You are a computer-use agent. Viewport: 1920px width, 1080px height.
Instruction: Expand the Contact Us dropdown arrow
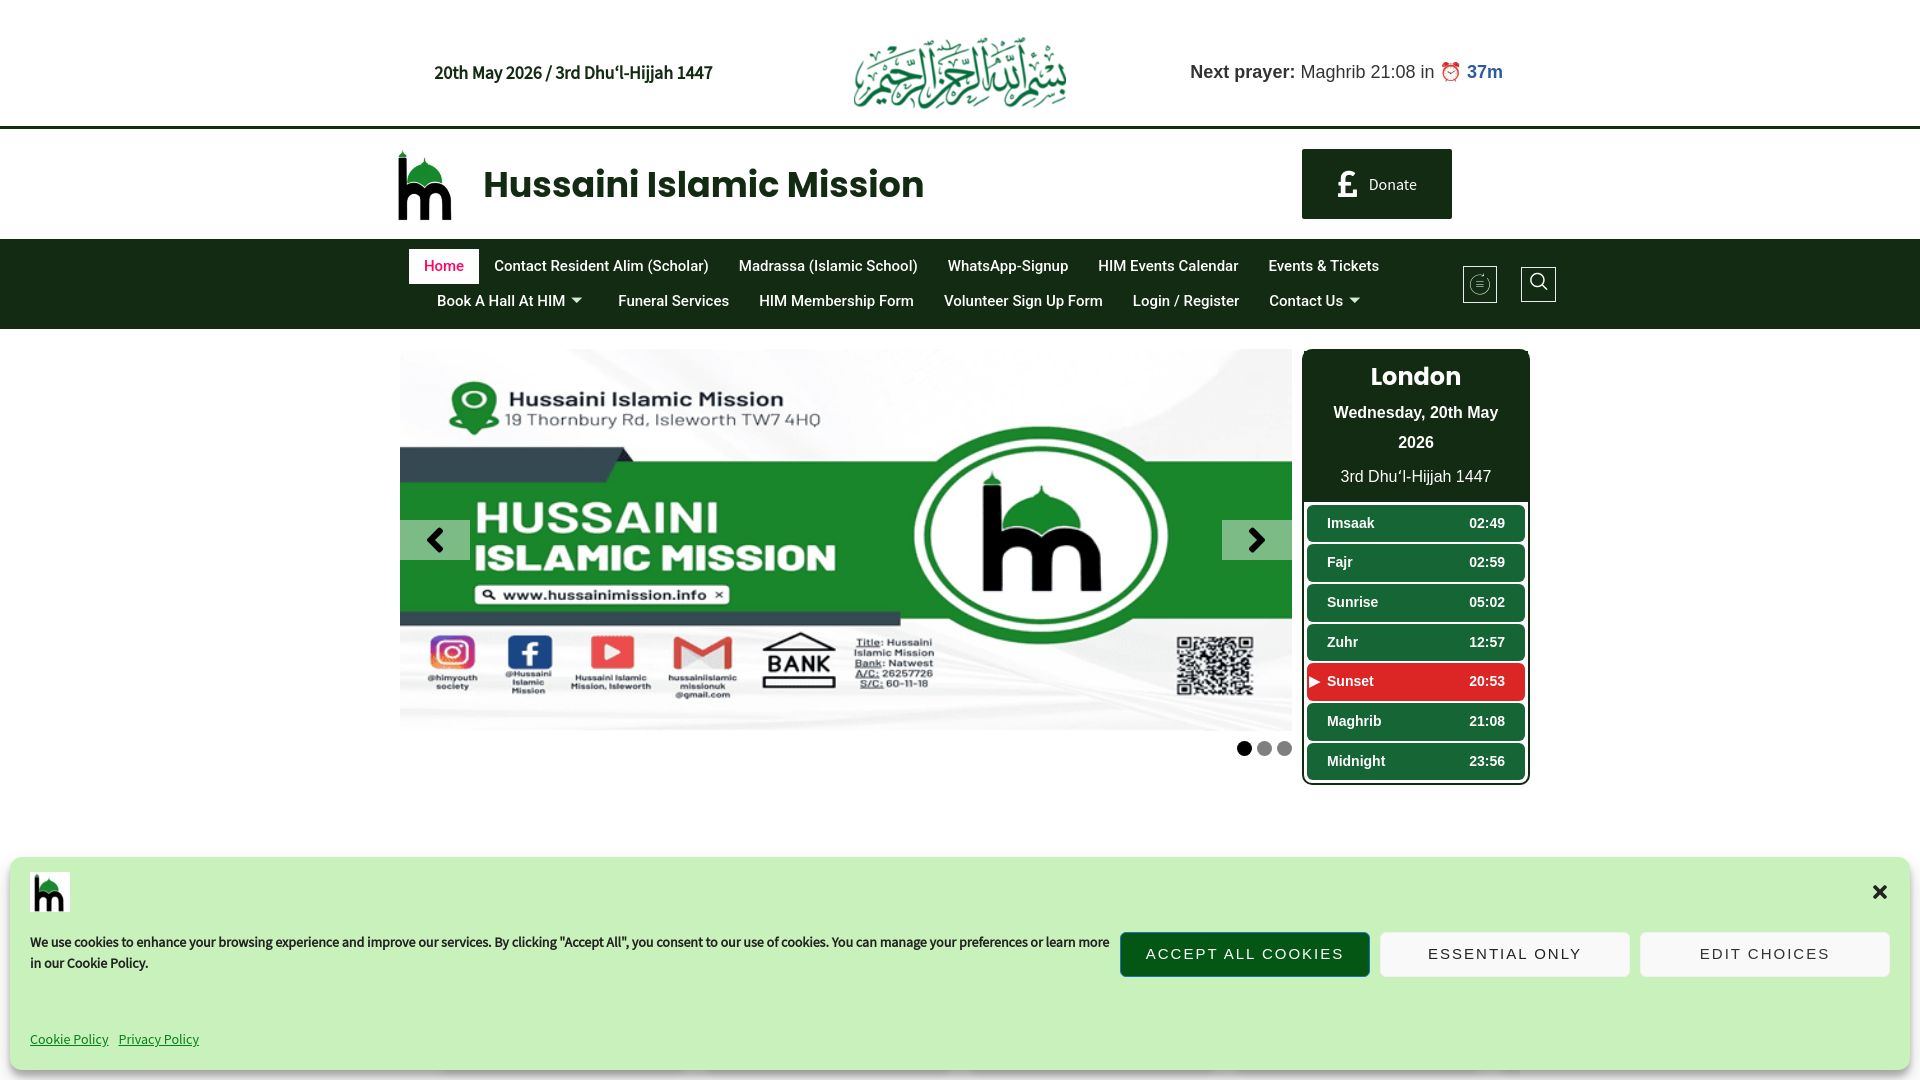1354,300
